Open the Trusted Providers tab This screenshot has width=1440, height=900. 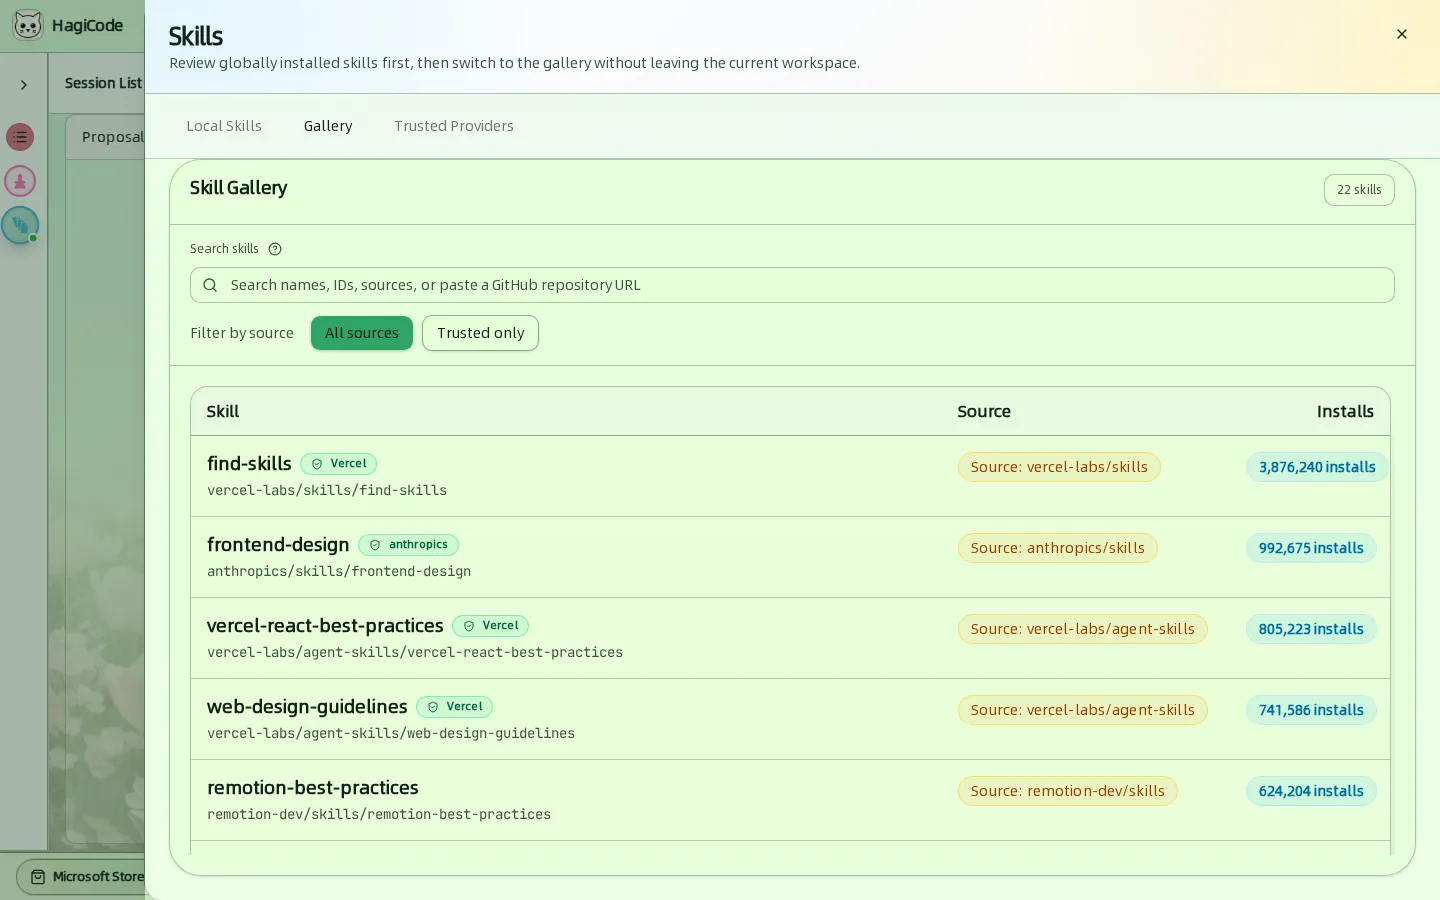[x=454, y=126]
